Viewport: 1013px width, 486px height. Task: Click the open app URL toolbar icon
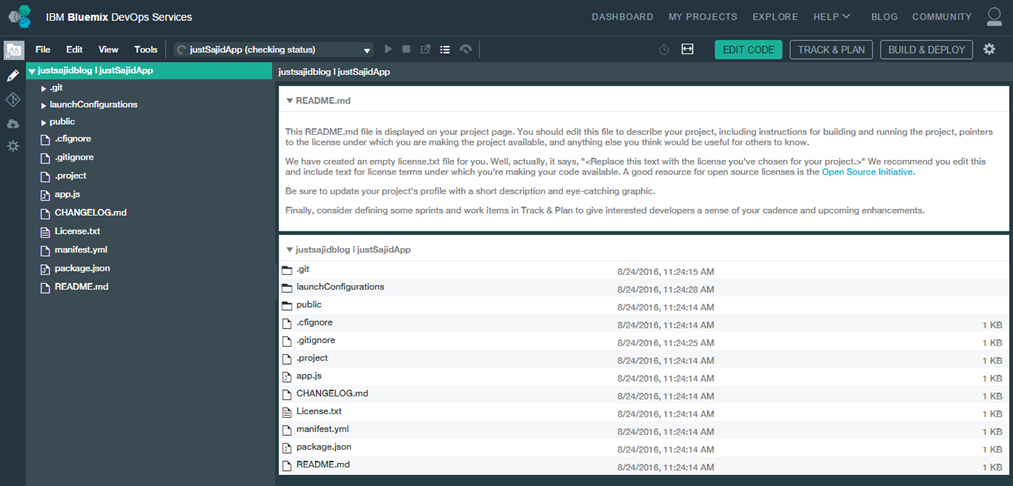point(425,49)
